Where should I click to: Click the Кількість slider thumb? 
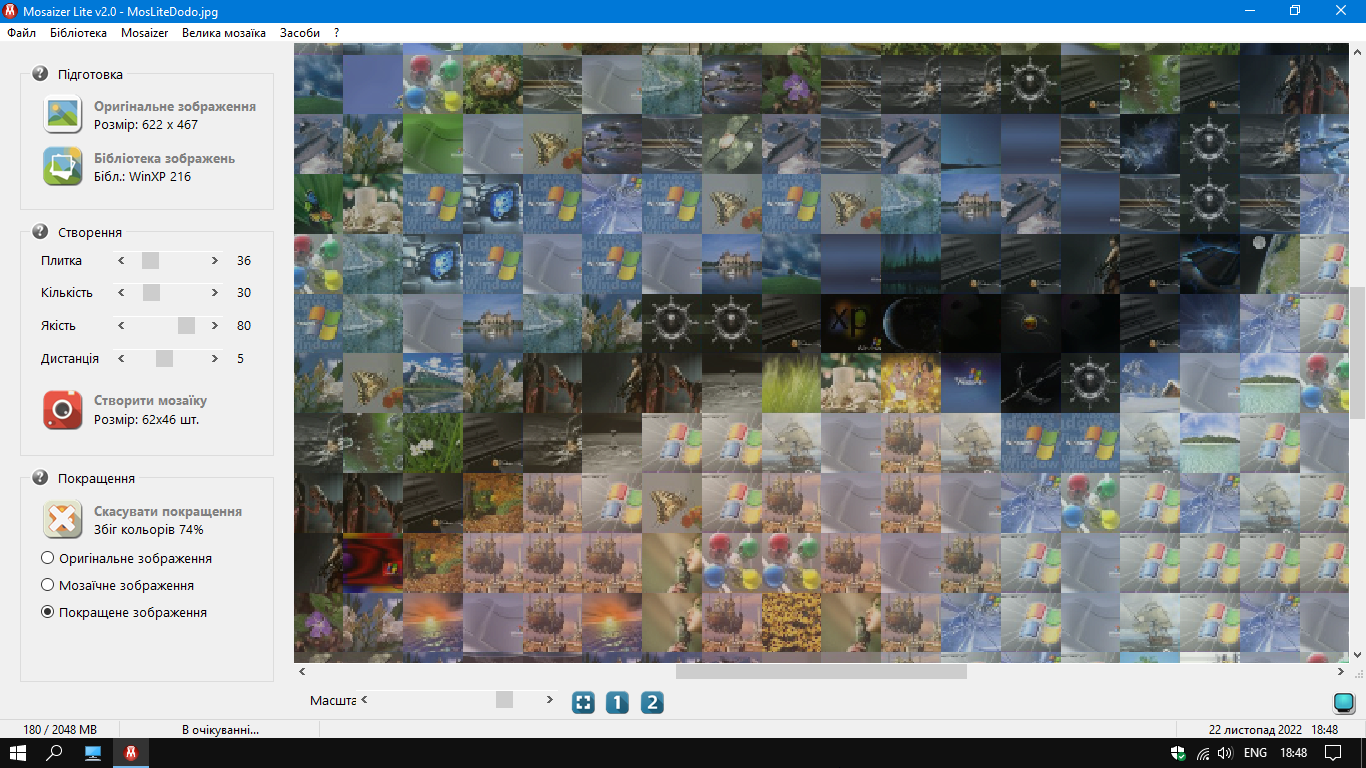(151, 293)
